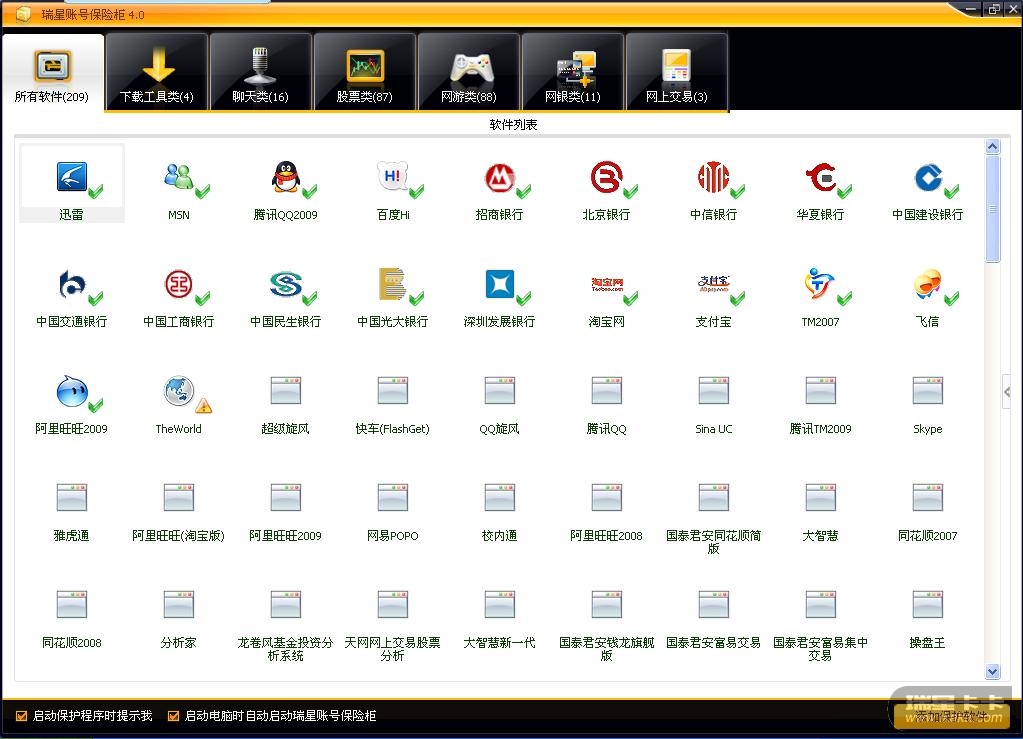Screen dimensions: 1023x739
Task: Toggle 启动保护程序时提示我 checkbox
Action: coord(22,716)
